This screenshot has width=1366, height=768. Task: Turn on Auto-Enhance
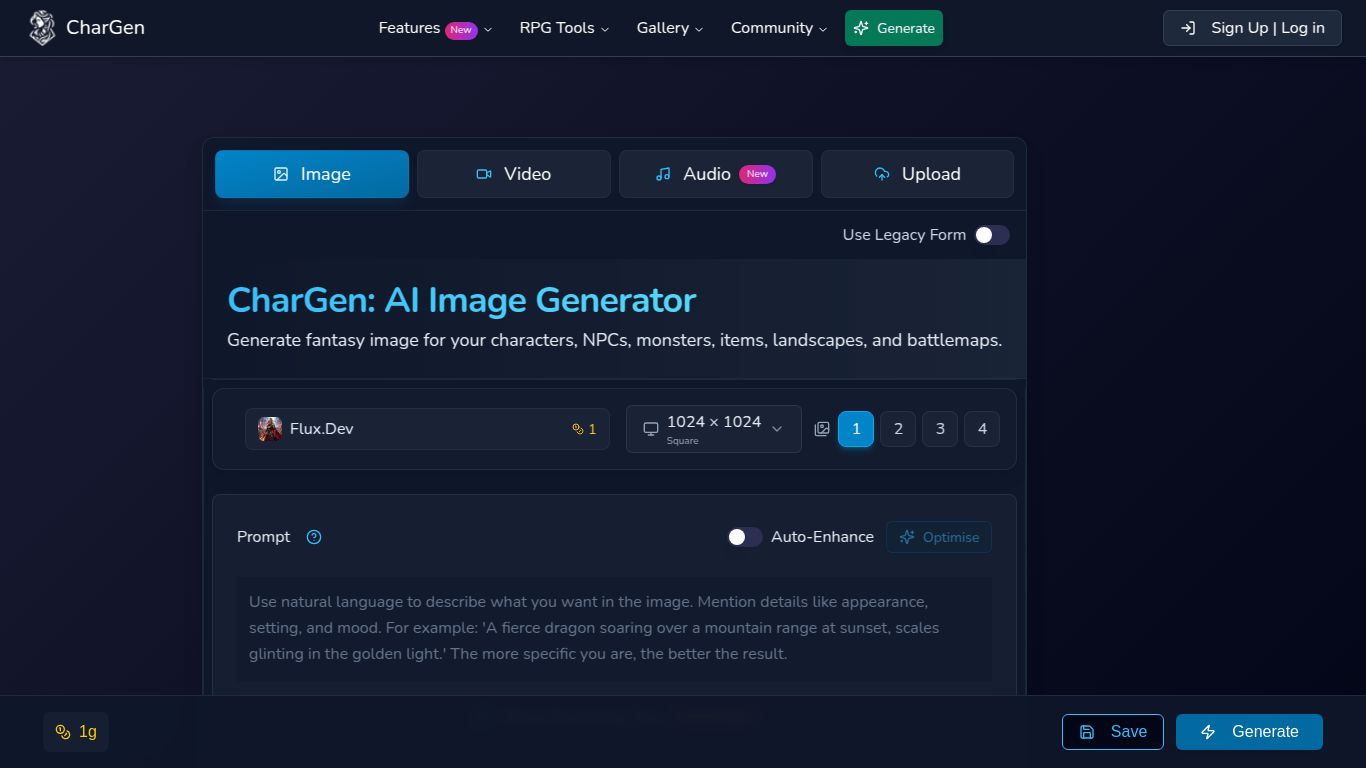pyautogui.click(x=744, y=537)
